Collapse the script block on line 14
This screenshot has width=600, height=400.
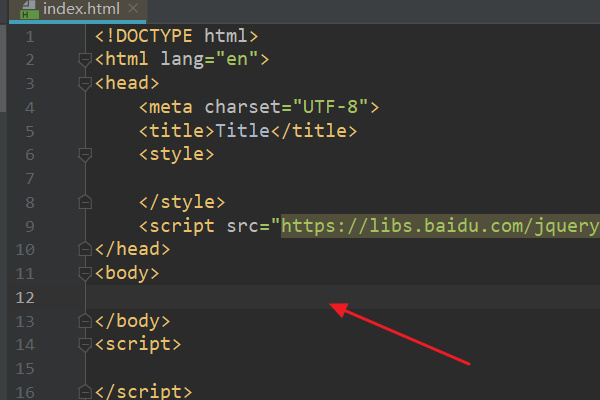point(85,344)
